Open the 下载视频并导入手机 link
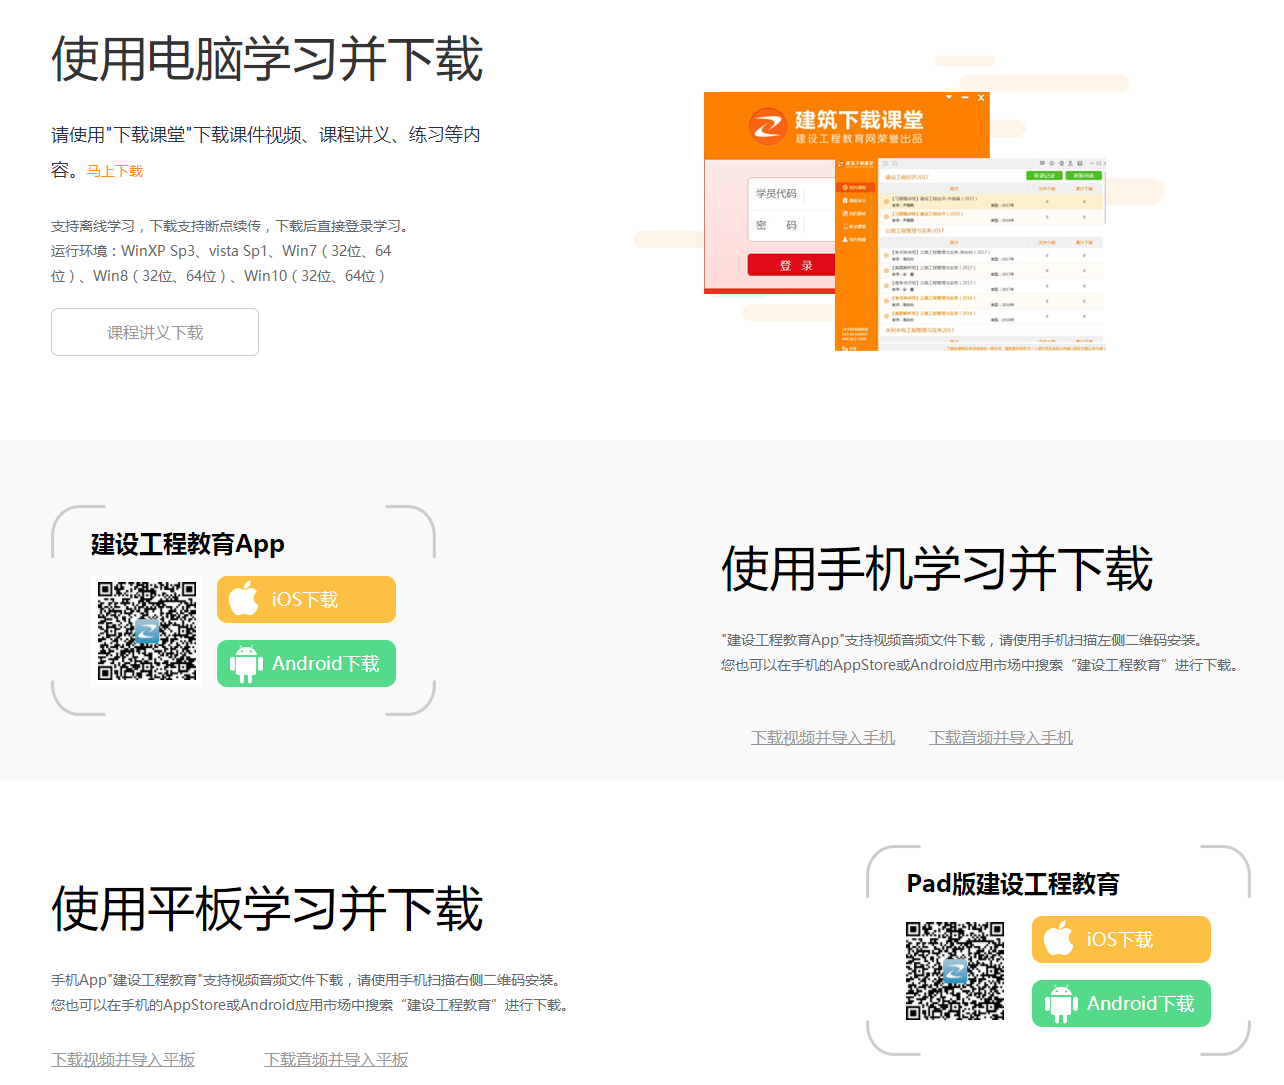The width and height of the screenshot is (1284, 1085). point(822,737)
